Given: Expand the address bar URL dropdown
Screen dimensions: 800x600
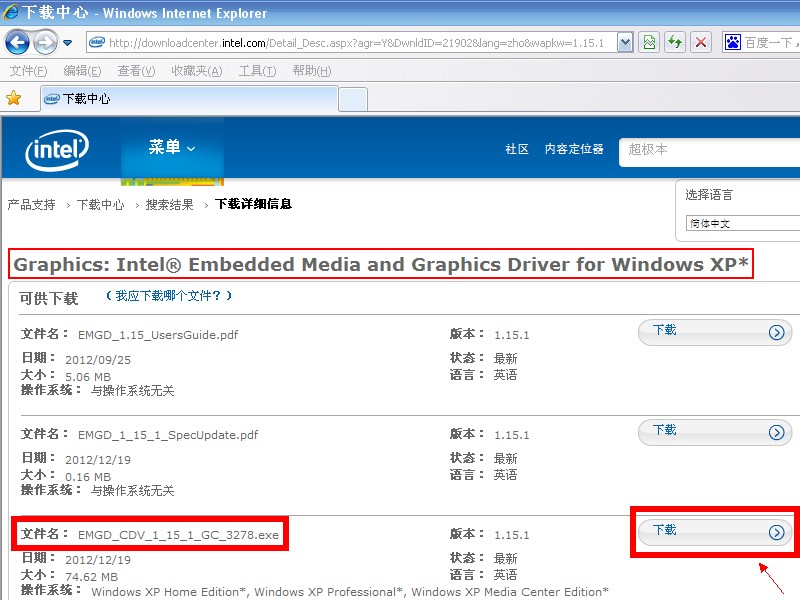Looking at the screenshot, I should (x=625, y=42).
